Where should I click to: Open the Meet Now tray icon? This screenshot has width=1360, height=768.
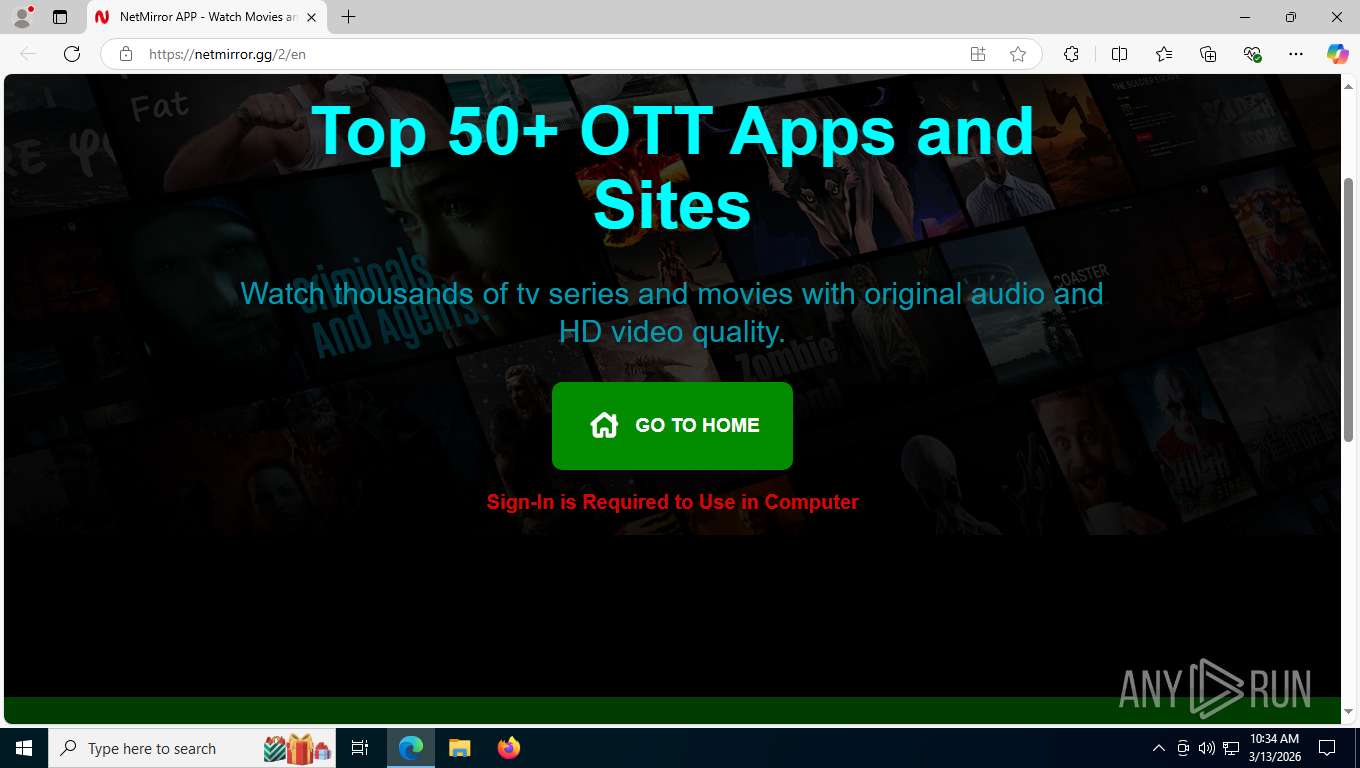coord(1183,748)
